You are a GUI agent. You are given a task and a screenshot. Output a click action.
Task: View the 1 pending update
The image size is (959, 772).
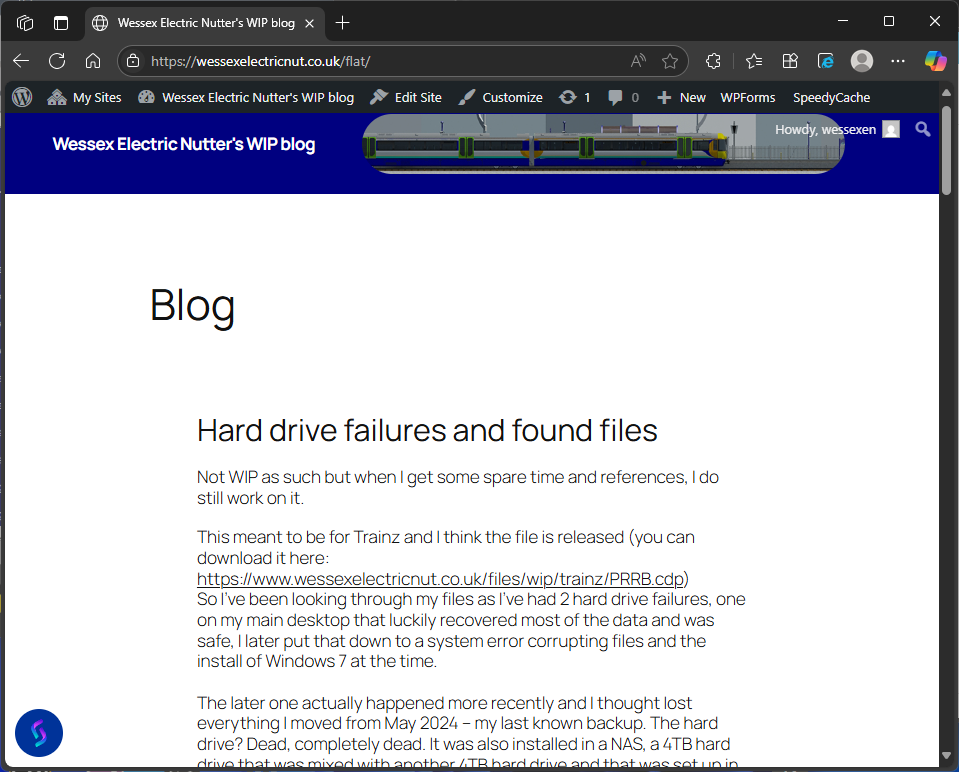point(574,97)
